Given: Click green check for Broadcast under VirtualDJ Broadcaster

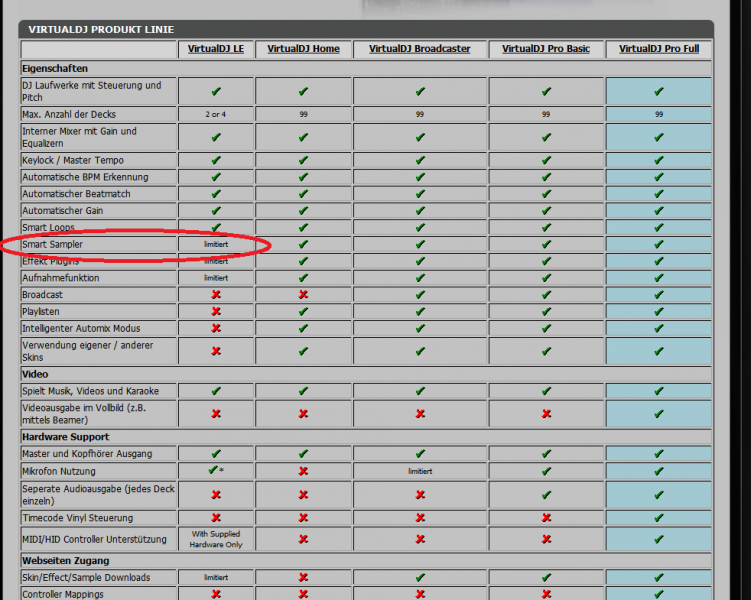Looking at the screenshot, I should click(420, 294).
